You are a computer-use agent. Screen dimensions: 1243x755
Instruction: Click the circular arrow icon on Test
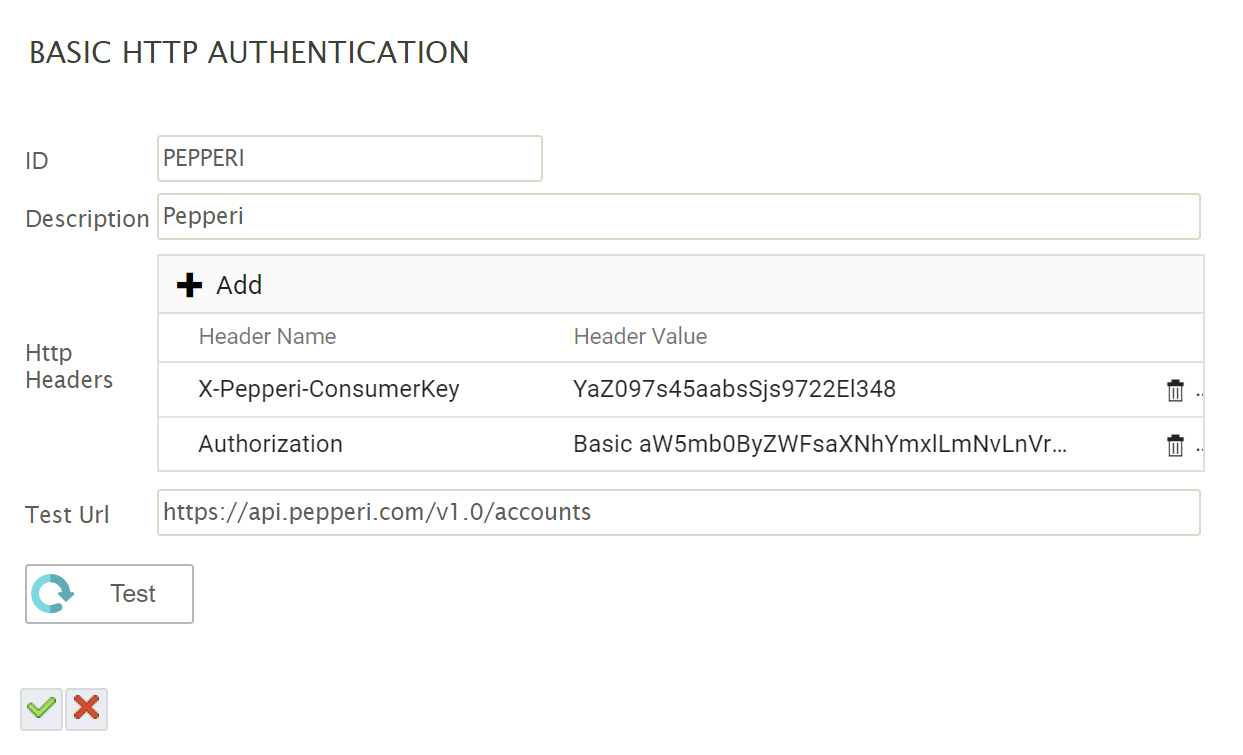click(51, 594)
